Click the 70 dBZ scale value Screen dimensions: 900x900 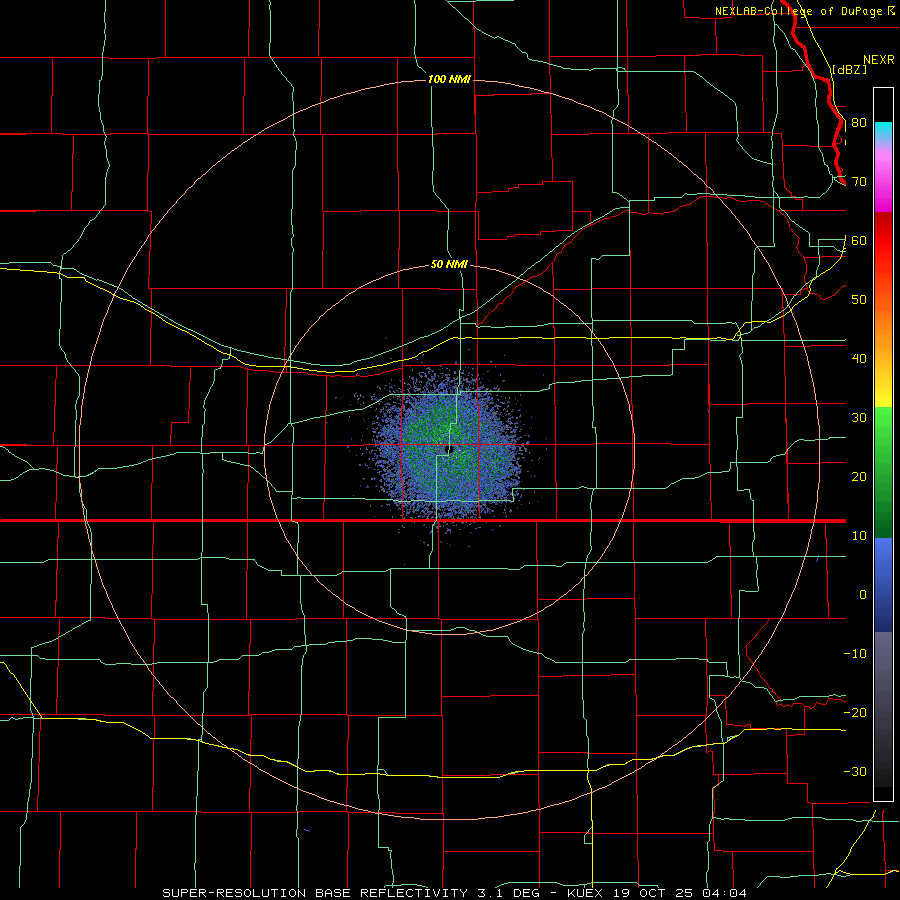click(x=859, y=182)
